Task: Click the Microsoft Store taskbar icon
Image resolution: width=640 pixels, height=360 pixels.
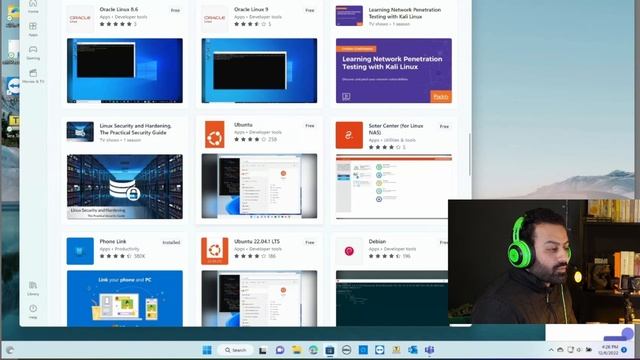Action: (x=330, y=350)
